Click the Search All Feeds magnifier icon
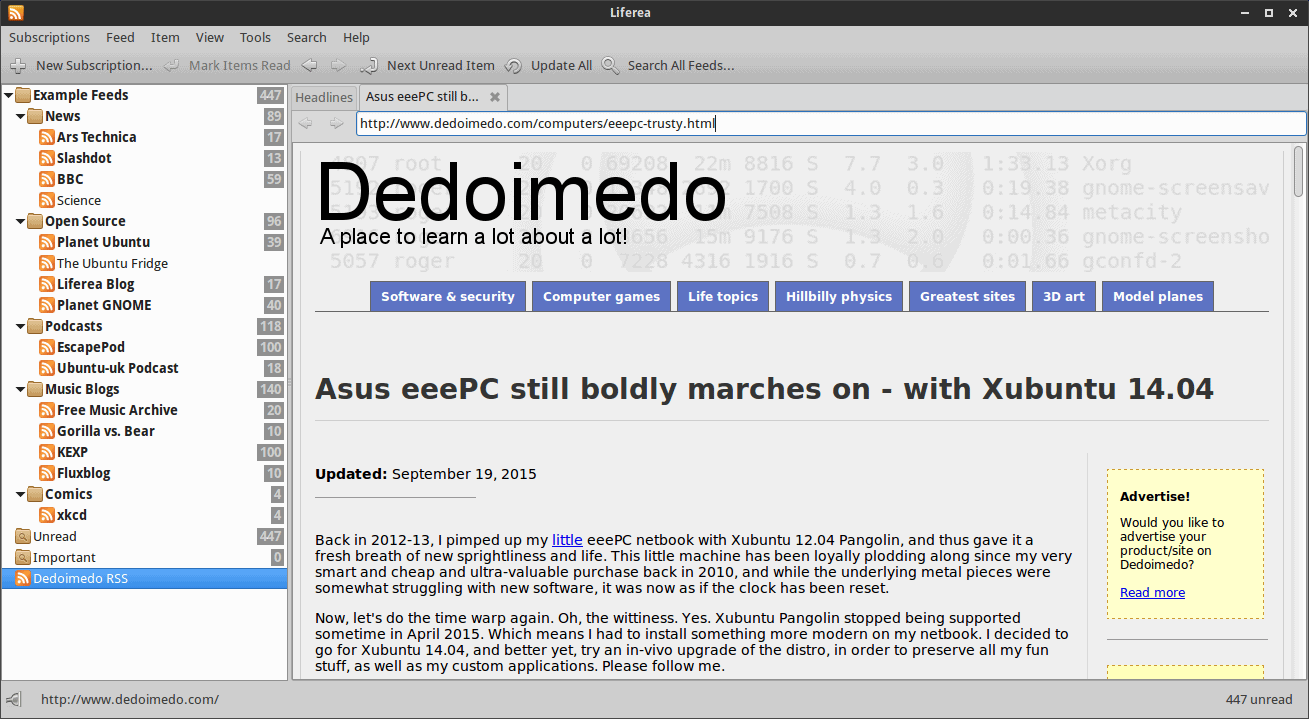The image size is (1309, 719). click(610, 66)
